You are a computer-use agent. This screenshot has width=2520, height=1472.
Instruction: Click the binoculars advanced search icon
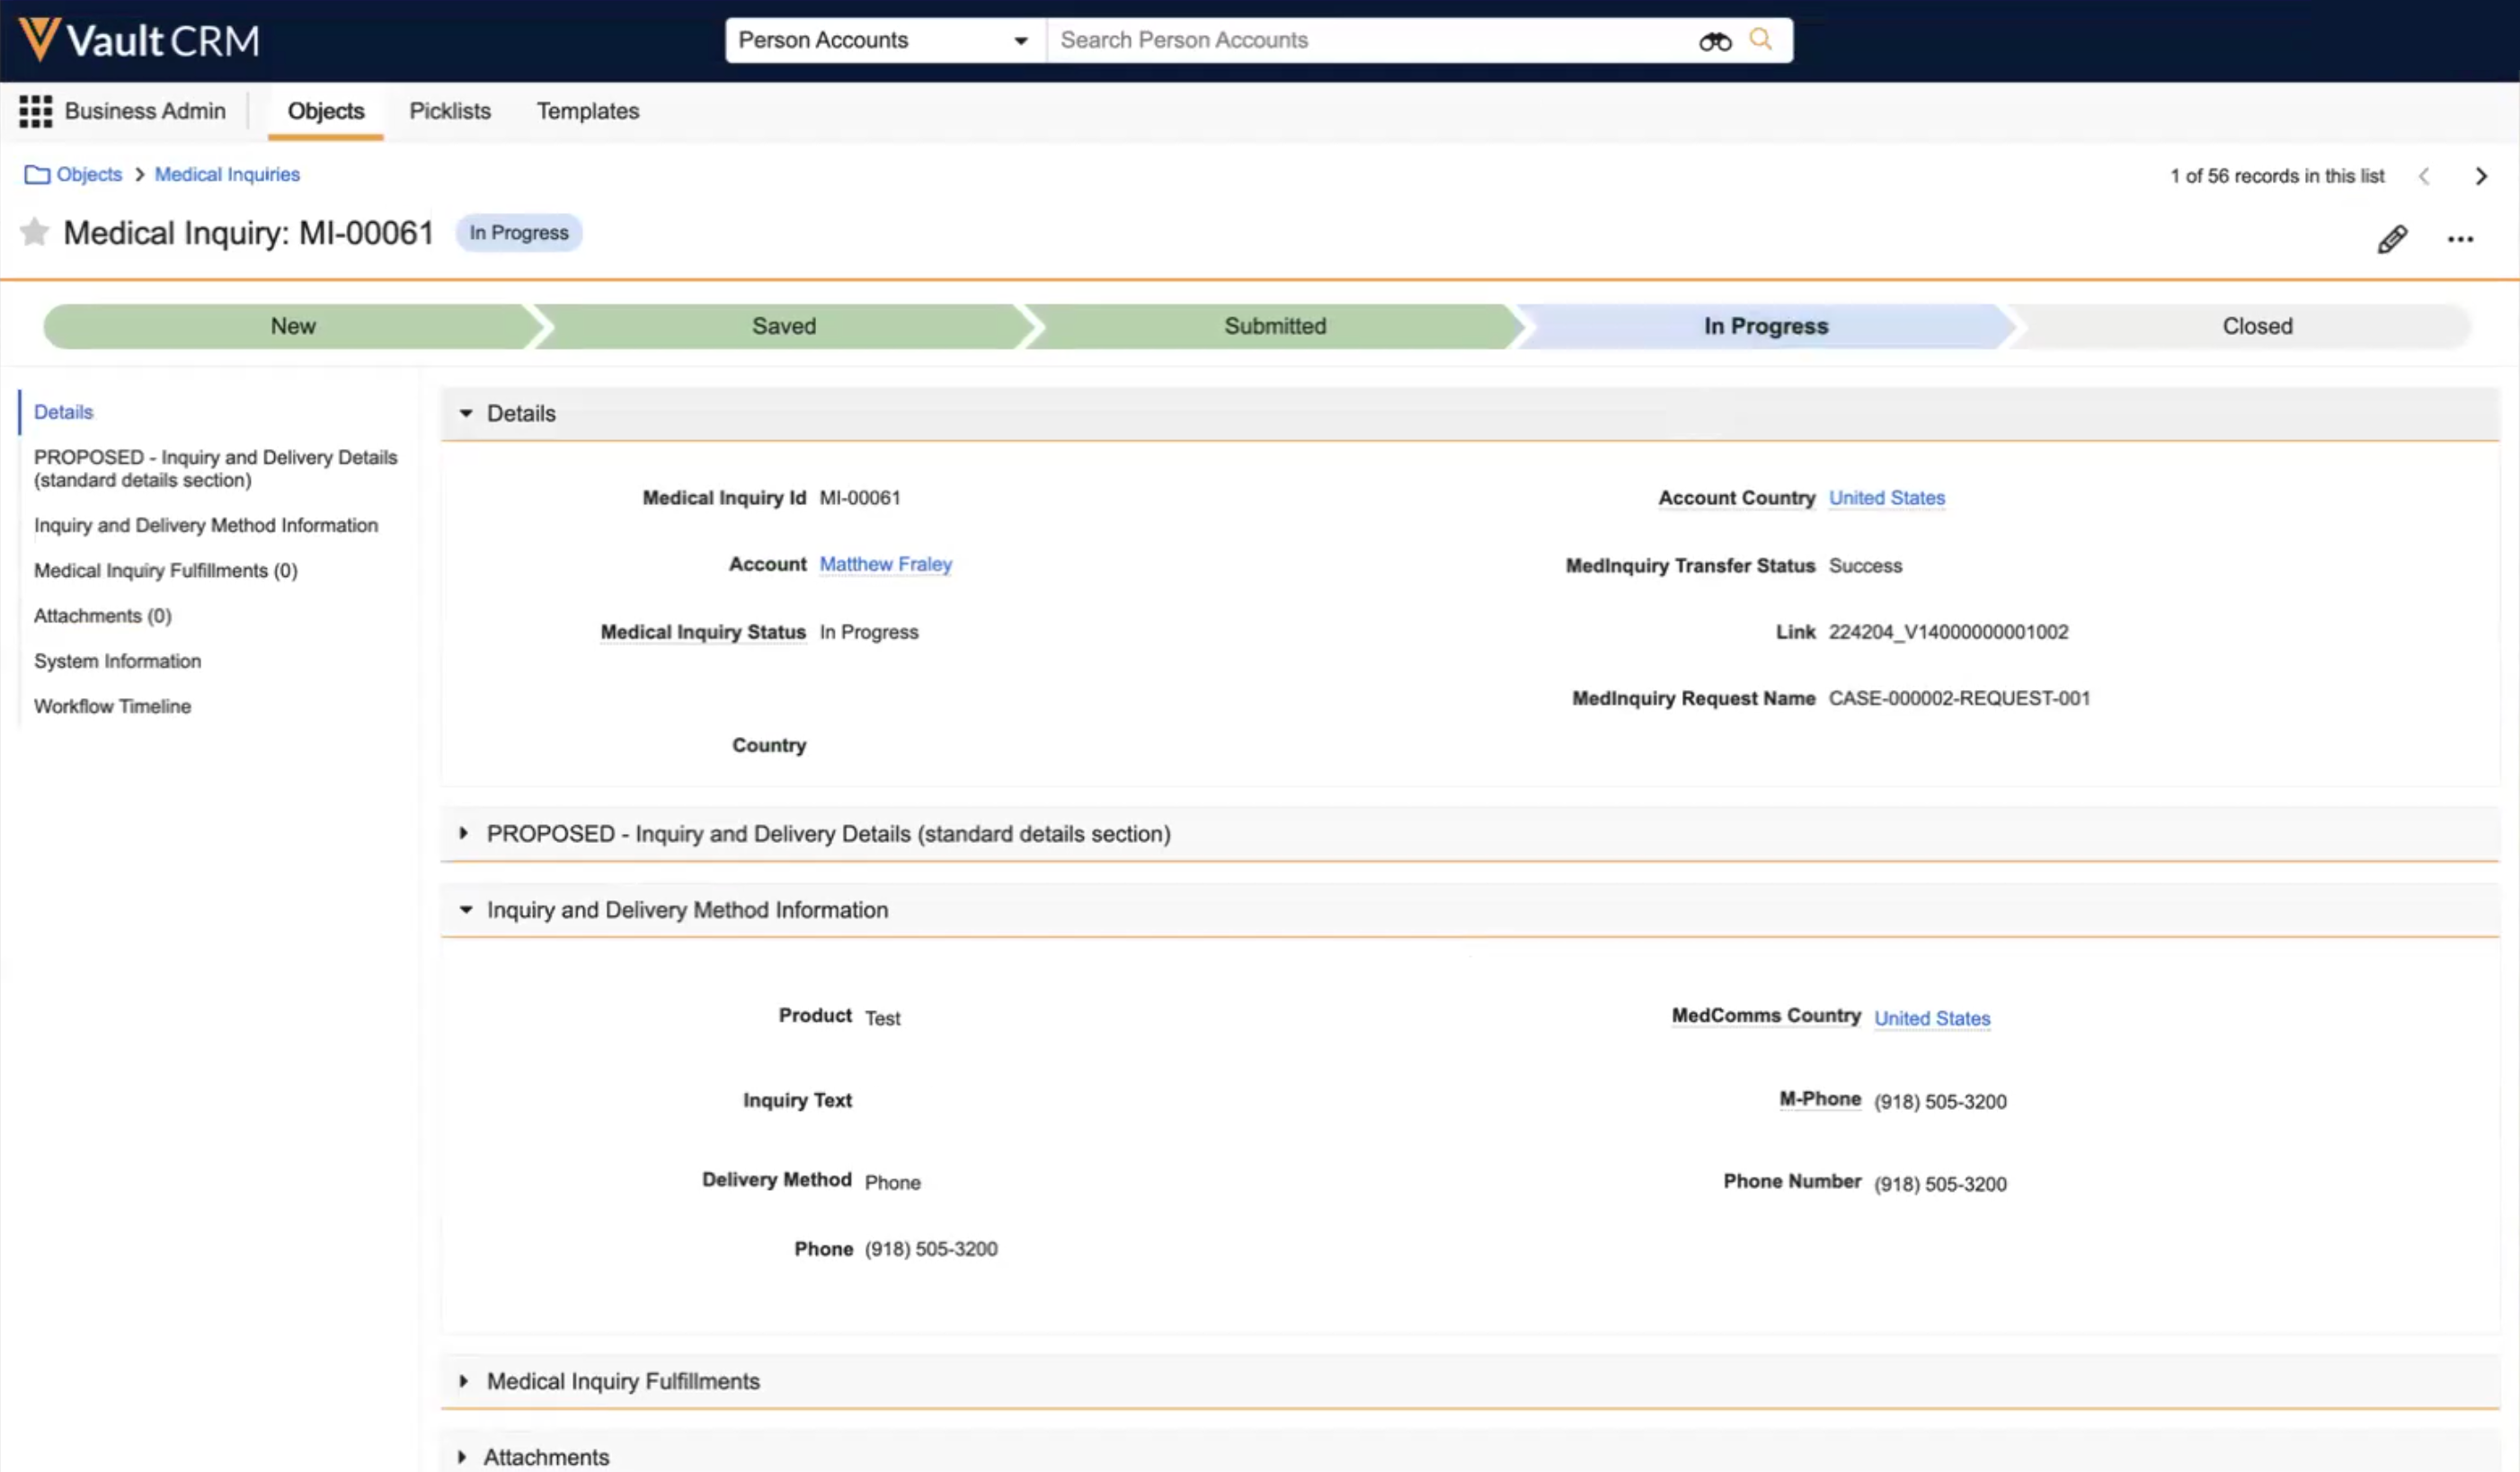tap(1714, 41)
